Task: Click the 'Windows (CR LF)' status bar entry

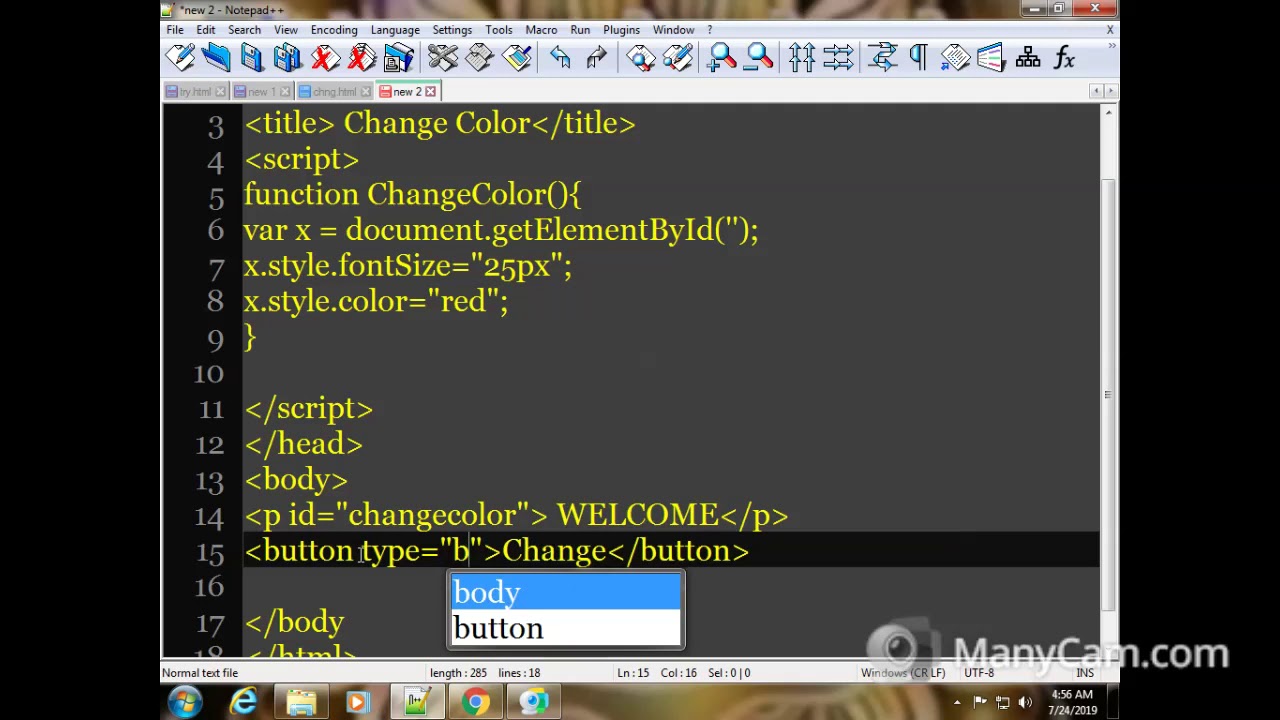Action: tap(903, 673)
